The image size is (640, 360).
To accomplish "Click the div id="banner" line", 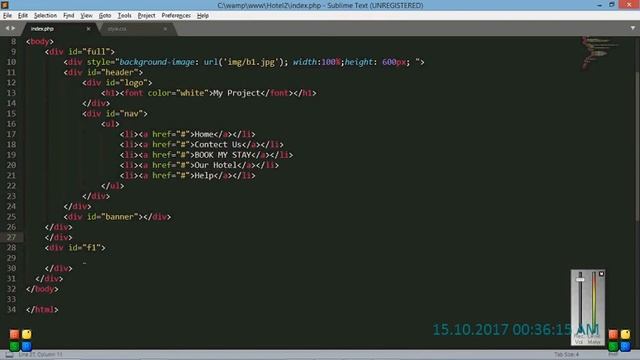I will pyautogui.click(x=117, y=217).
